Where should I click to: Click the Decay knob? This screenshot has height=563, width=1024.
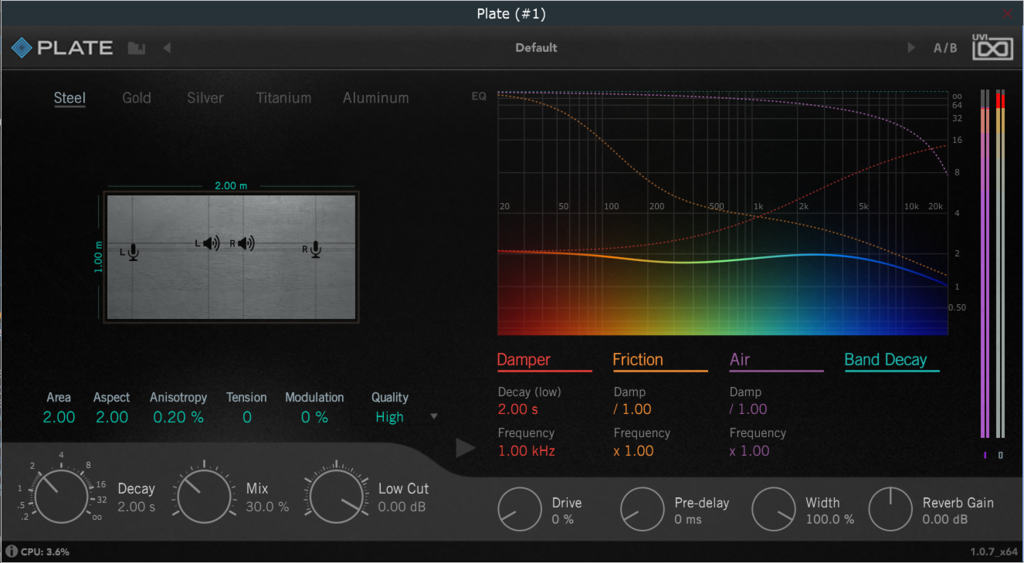60,496
